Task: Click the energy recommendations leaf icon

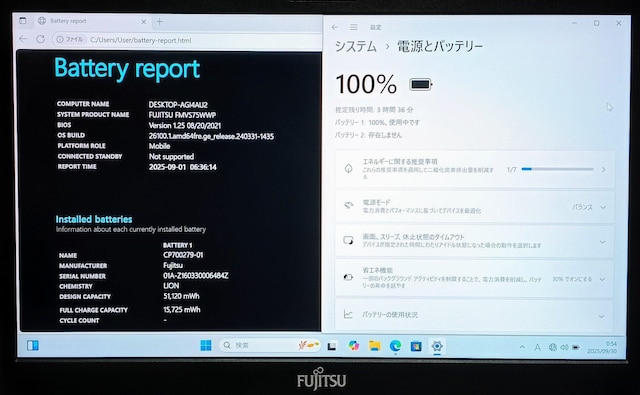Action: 349,169
